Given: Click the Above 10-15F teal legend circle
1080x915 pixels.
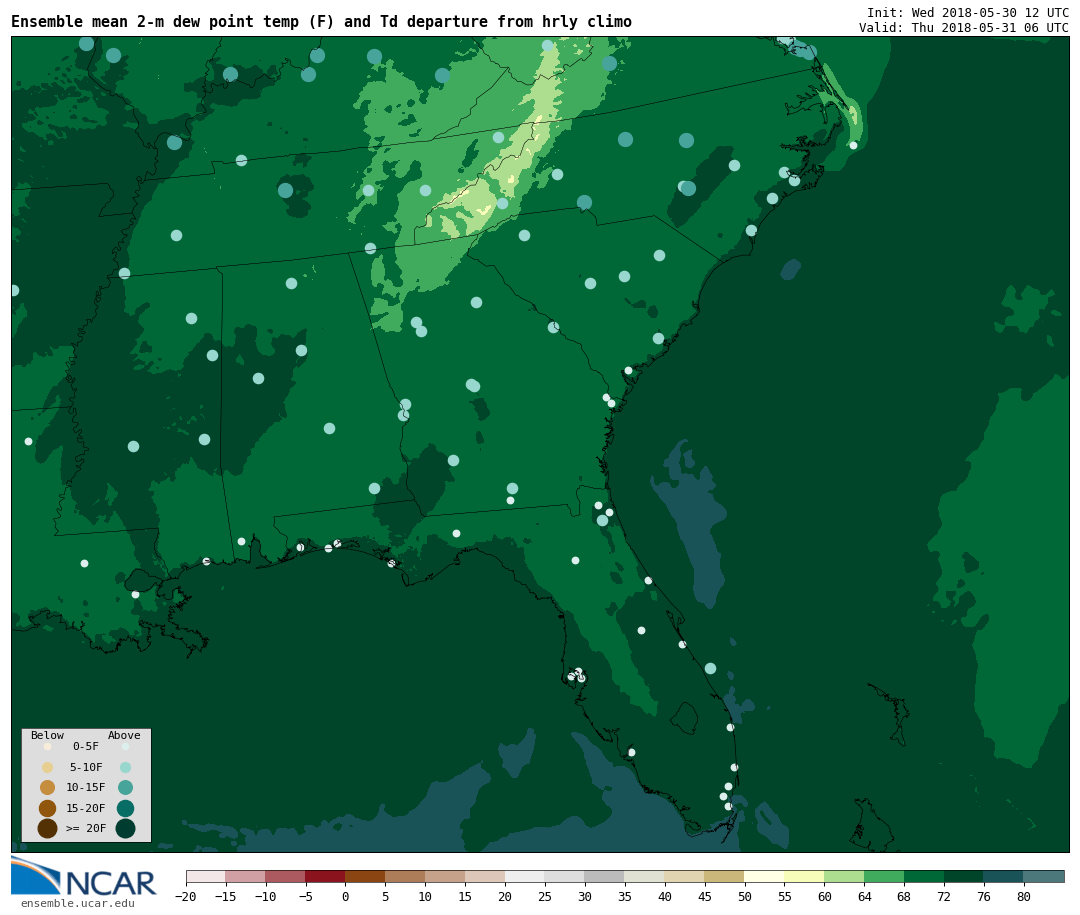Looking at the screenshot, I should [125, 788].
